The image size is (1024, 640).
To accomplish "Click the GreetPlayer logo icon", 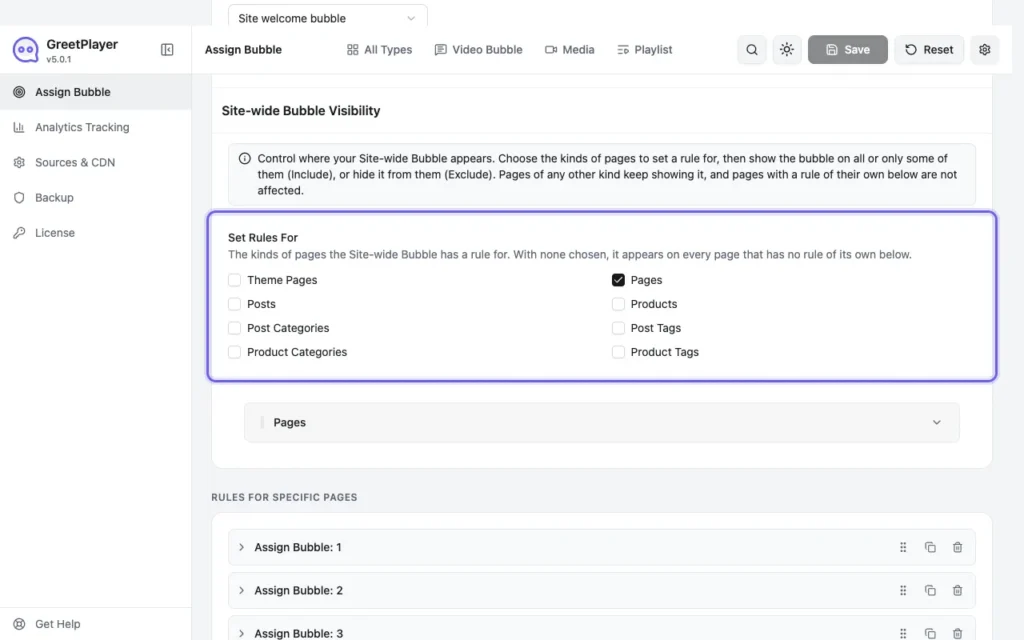I will 25,50.
